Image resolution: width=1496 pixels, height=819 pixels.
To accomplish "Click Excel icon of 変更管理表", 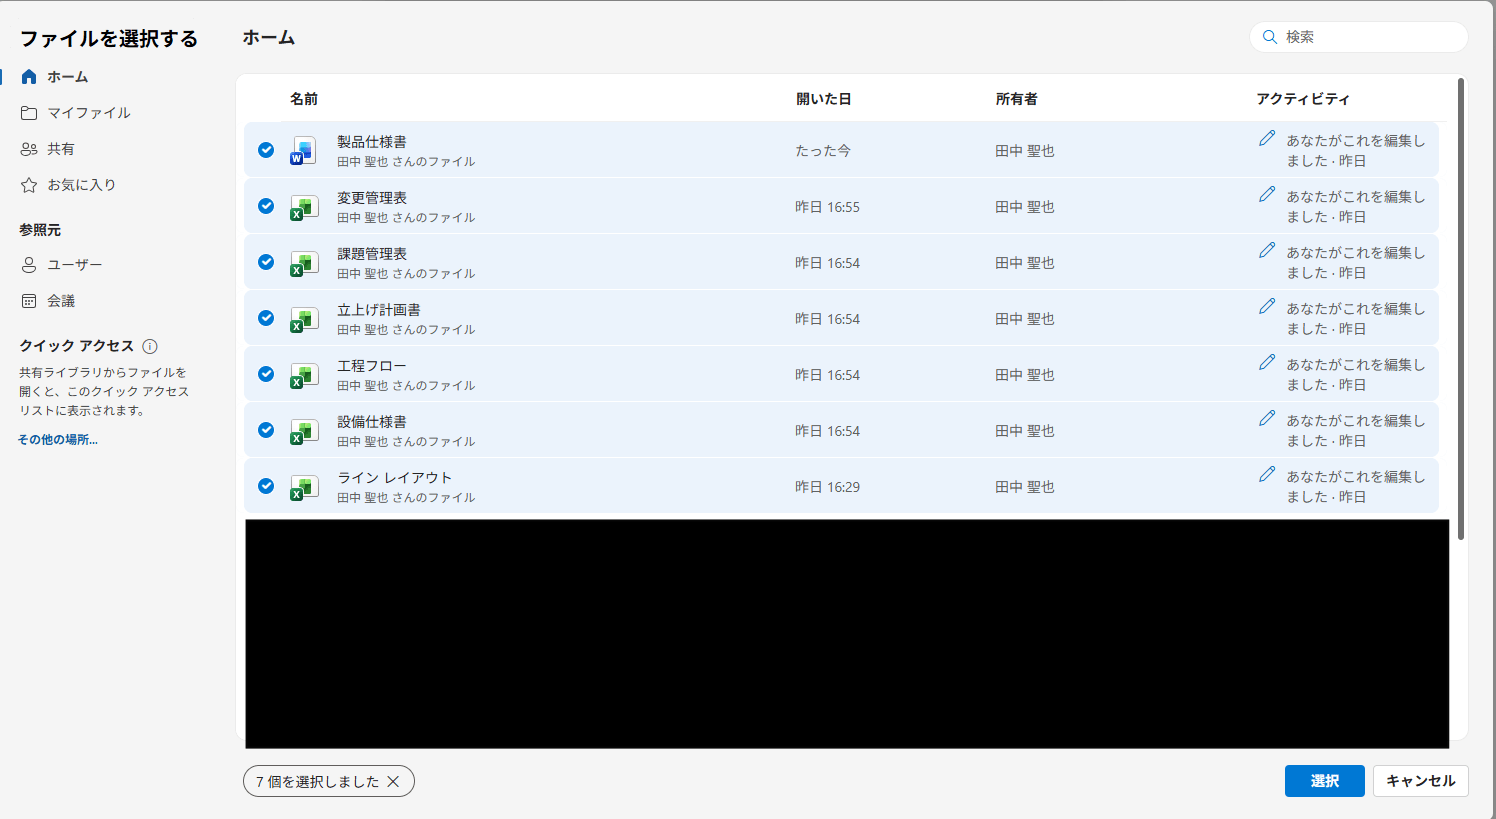I will pyautogui.click(x=303, y=207).
